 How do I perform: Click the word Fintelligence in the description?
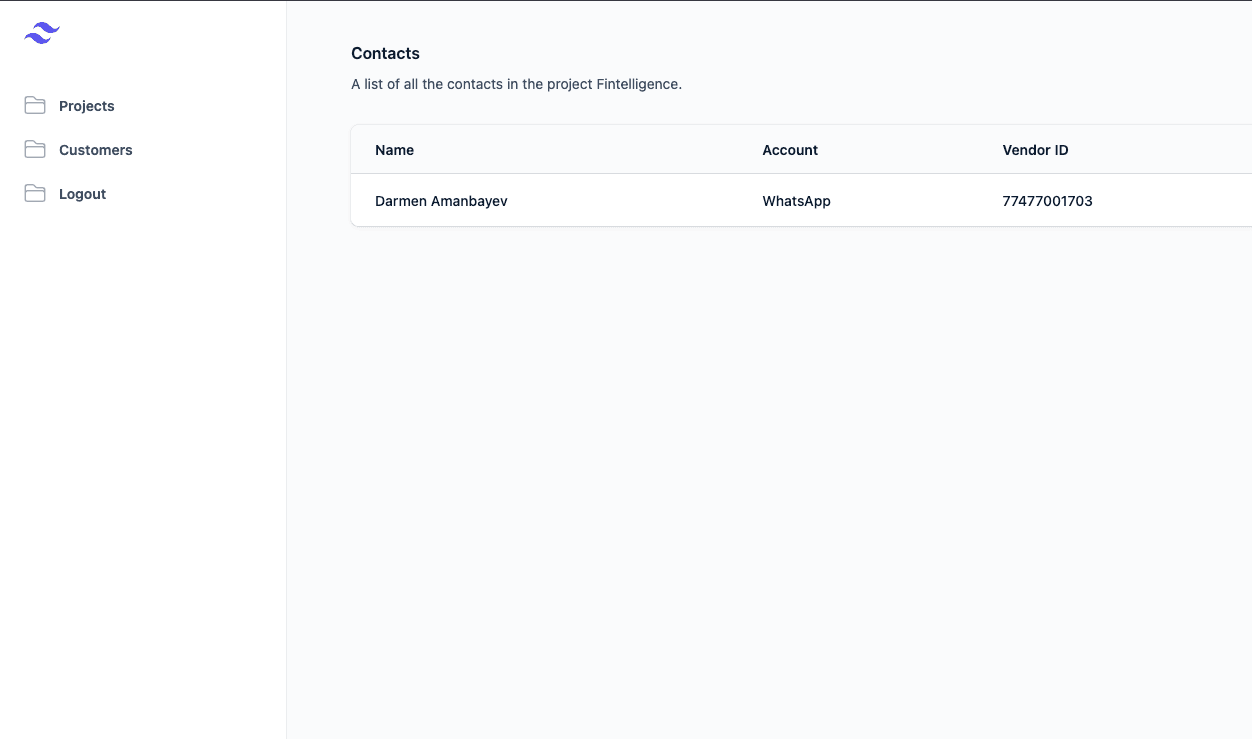pos(637,84)
